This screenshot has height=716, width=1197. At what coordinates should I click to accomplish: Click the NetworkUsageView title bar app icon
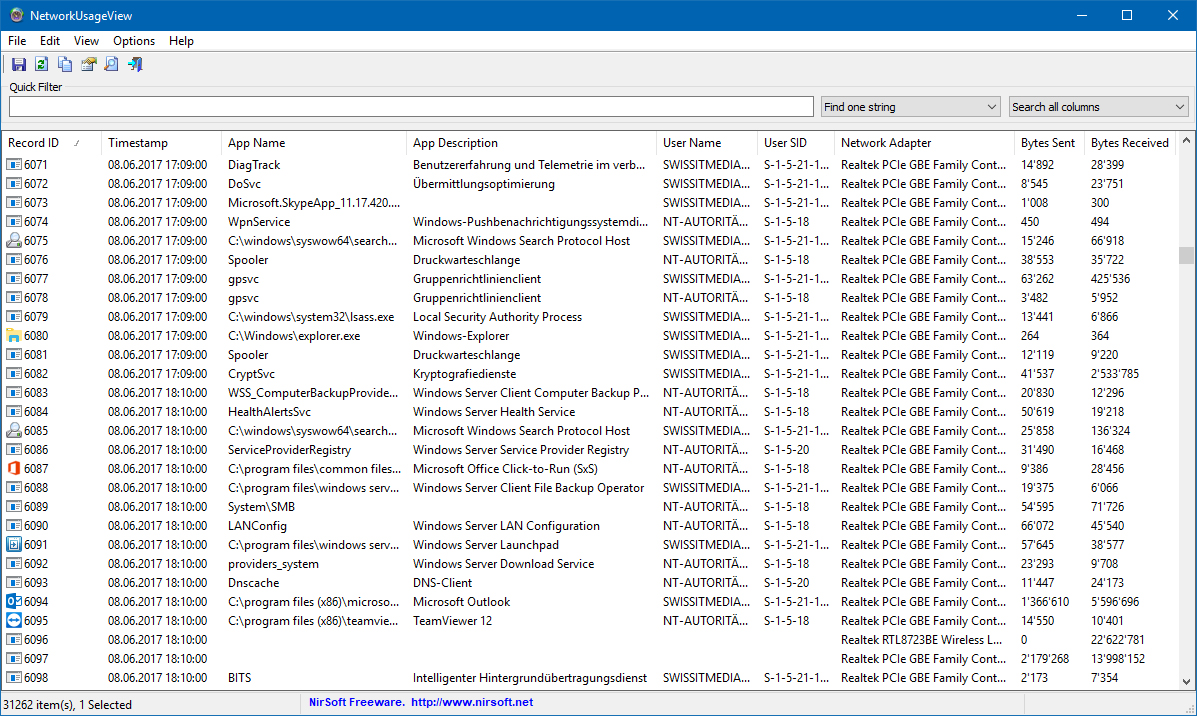pos(16,15)
